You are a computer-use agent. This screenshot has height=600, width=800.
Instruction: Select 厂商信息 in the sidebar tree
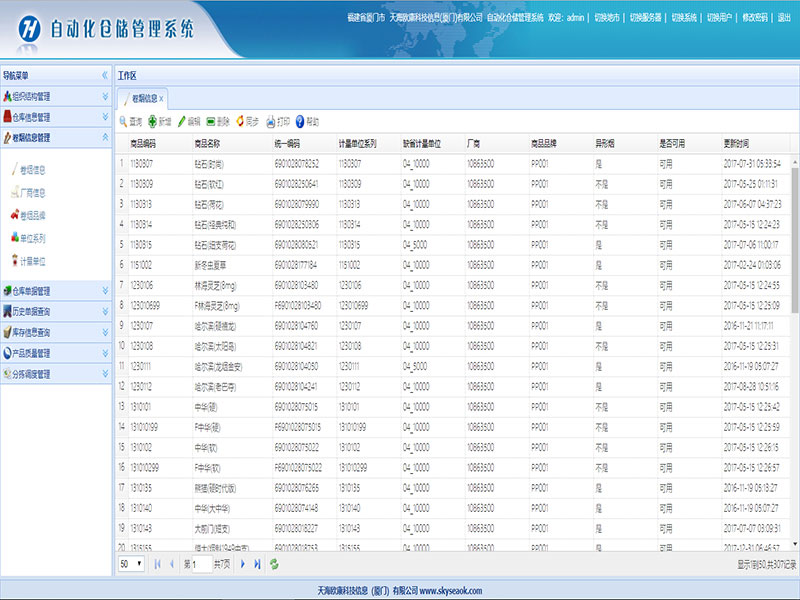click(33, 192)
